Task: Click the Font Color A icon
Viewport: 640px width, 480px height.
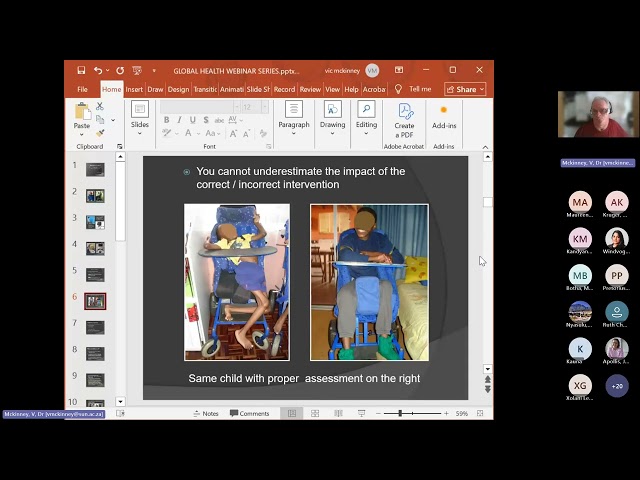Action: click(188, 133)
